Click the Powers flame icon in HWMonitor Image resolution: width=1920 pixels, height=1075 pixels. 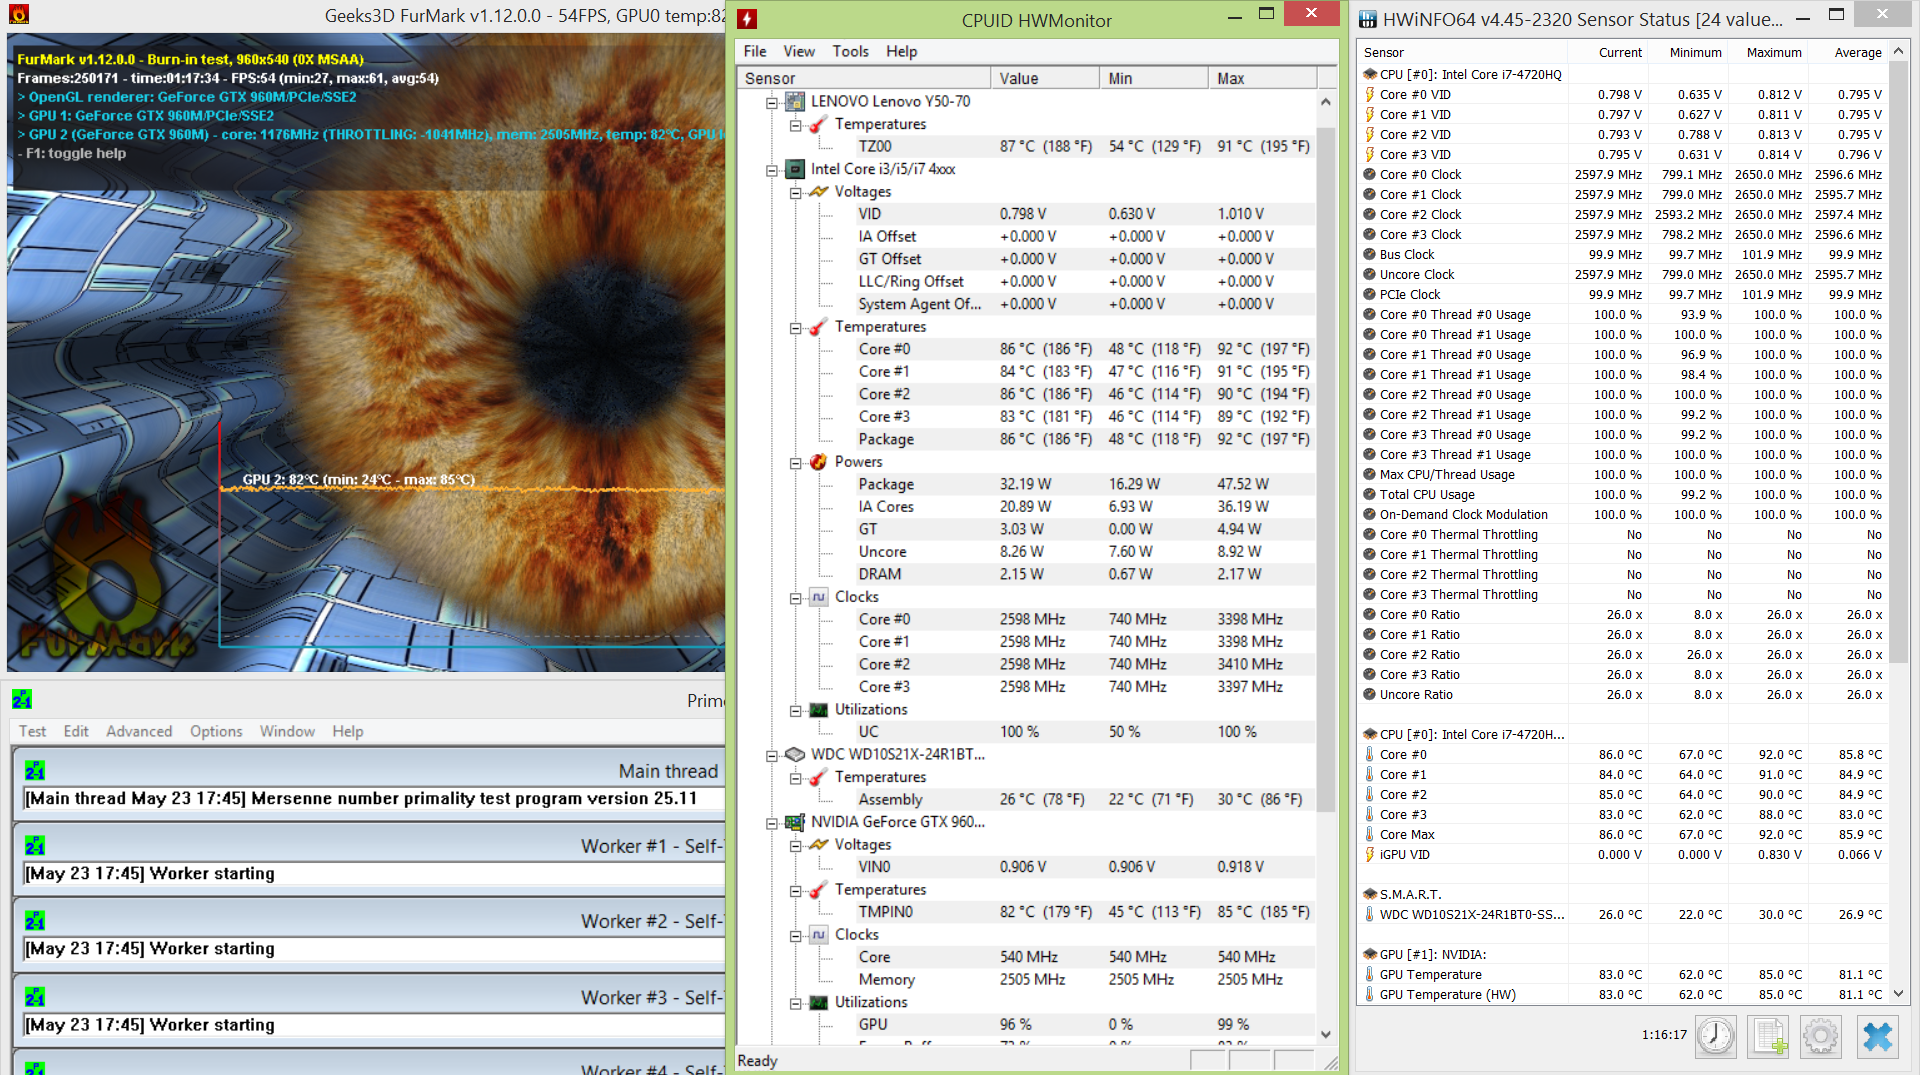click(x=819, y=462)
